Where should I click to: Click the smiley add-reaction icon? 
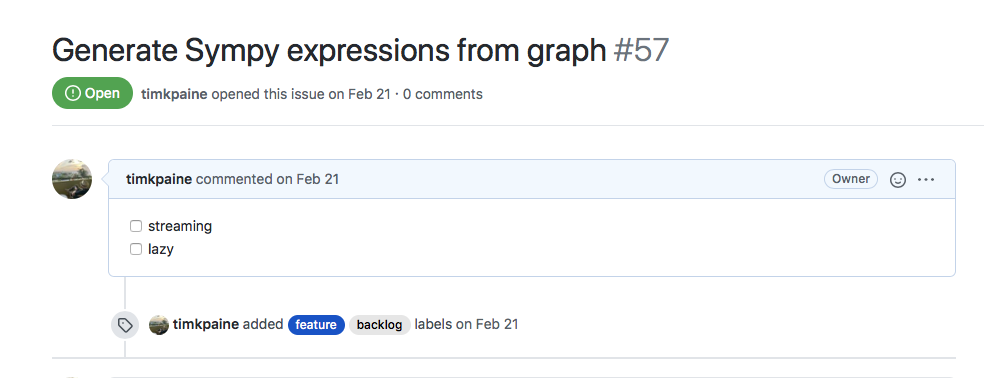(898, 180)
